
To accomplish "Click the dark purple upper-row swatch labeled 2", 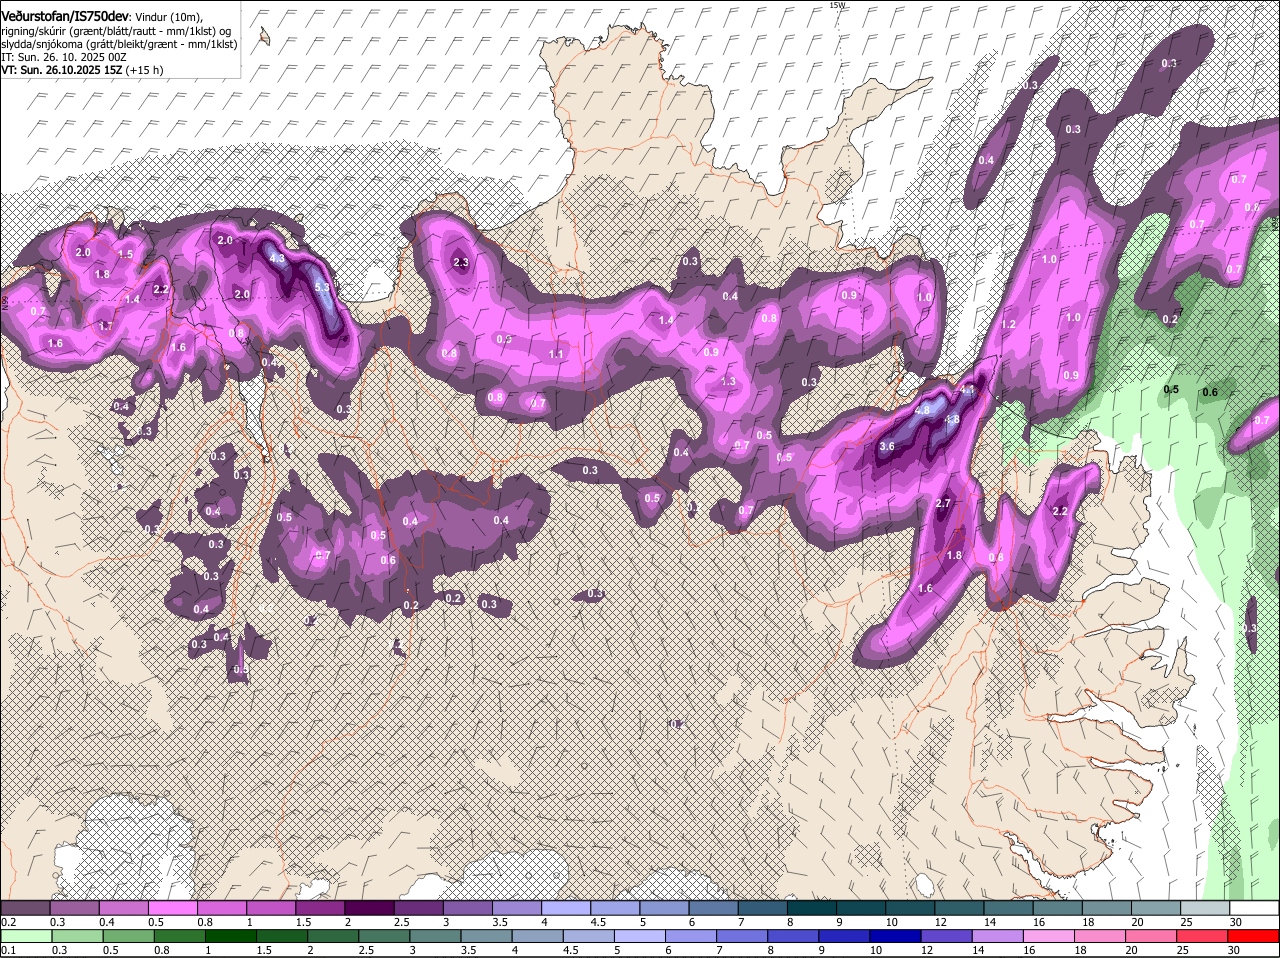I will pyautogui.click(x=369, y=907).
